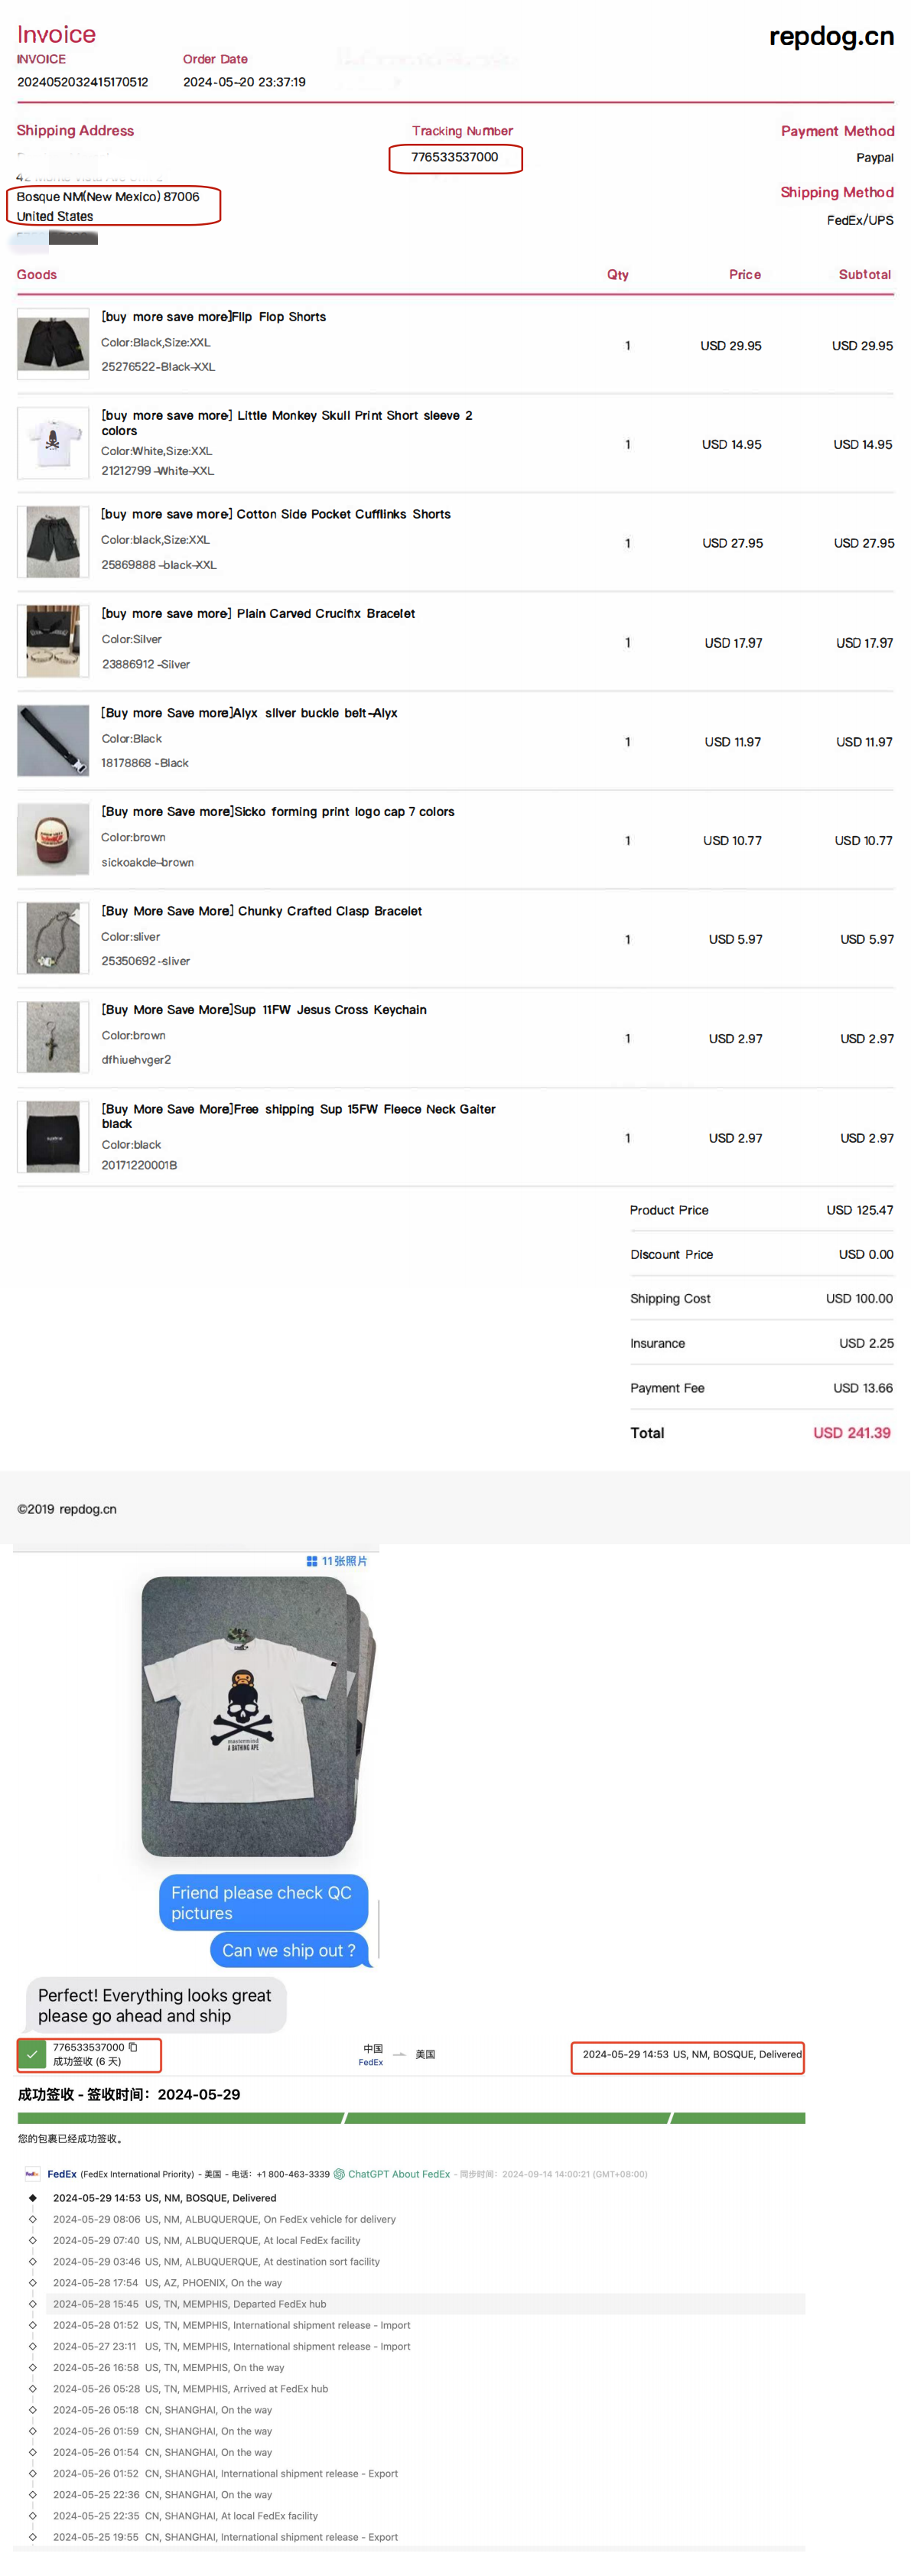
Task: Open the Sicko cap product thumbnail
Action: point(53,838)
